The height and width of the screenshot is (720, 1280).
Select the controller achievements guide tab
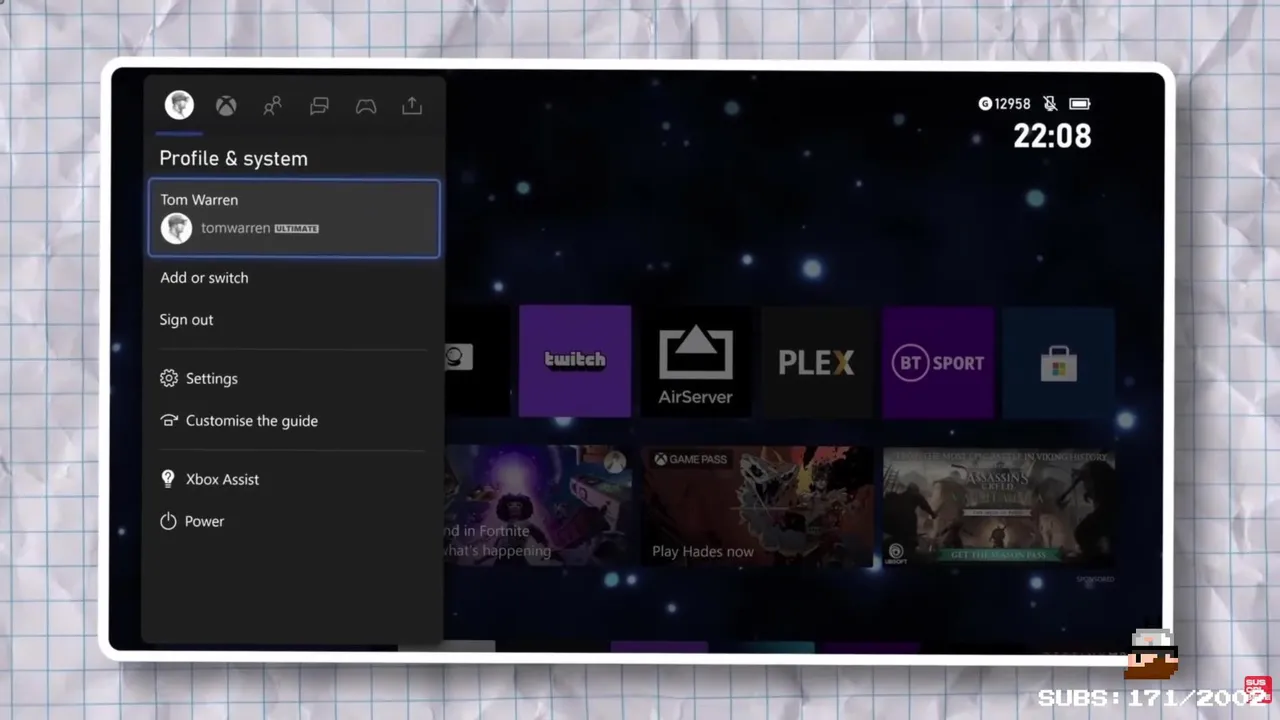(366, 106)
